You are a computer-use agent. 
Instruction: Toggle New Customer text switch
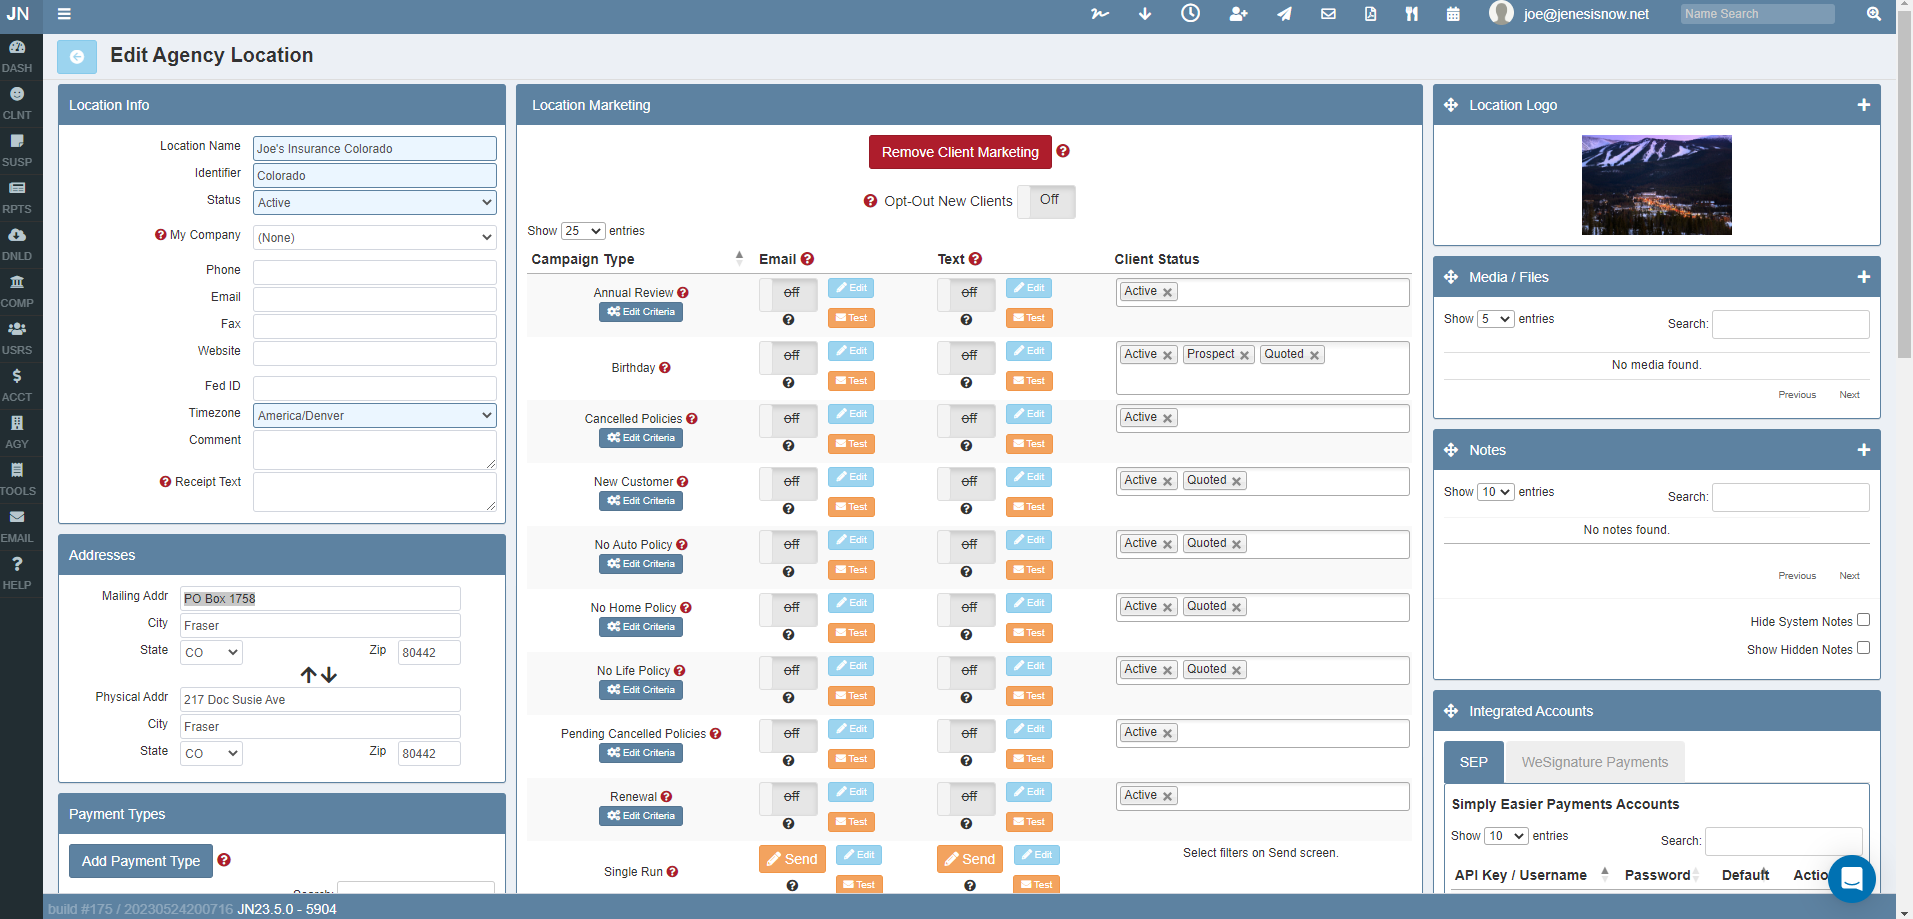coord(967,482)
